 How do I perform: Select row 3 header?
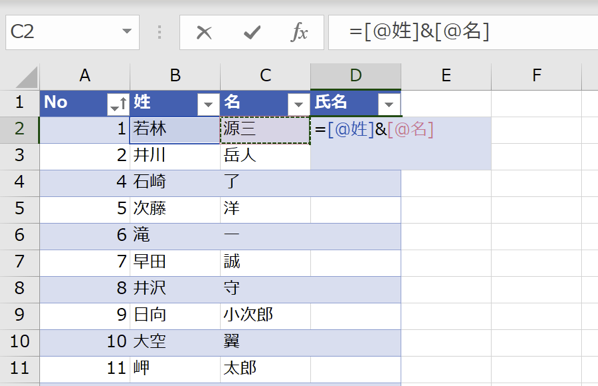(x=19, y=156)
